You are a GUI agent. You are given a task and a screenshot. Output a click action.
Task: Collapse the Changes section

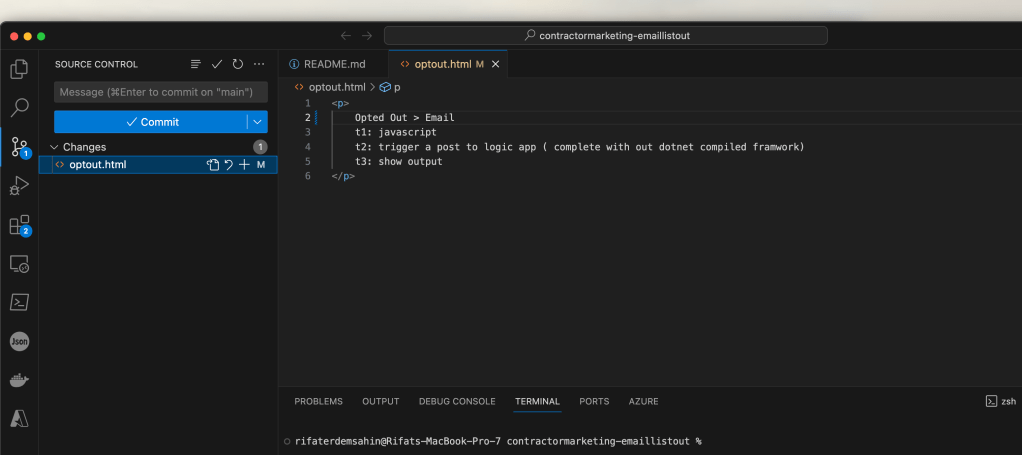pyautogui.click(x=55, y=147)
